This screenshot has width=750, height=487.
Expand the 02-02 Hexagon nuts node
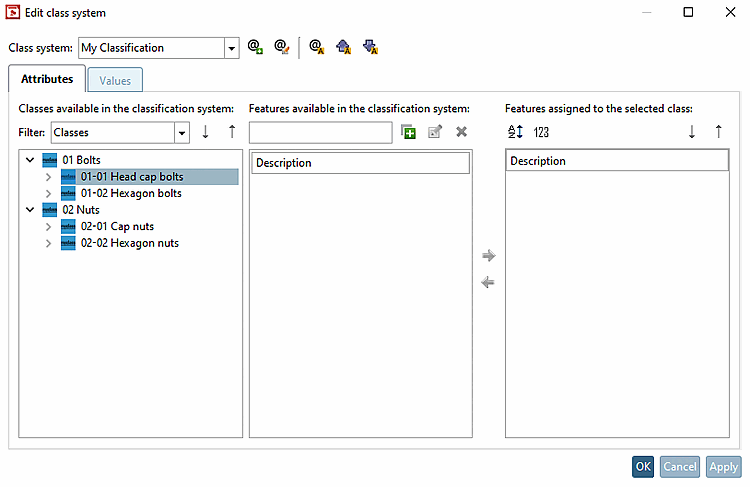(48, 244)
